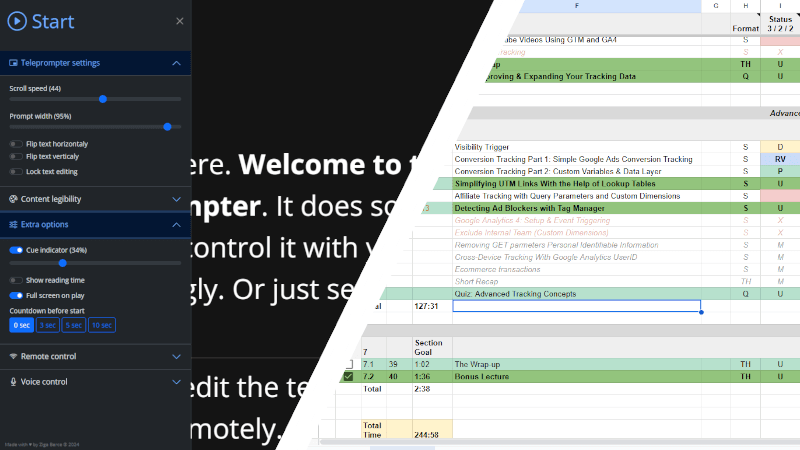Select the 3 sec countdown option
Image resolution: width=800 pixels, height=450 pixels.
coord(48,325)
